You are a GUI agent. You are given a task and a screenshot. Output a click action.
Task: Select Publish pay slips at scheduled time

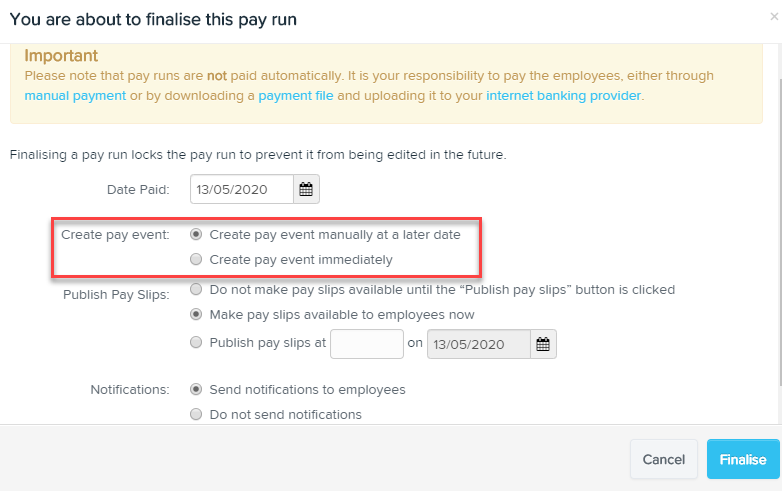click(196, 343)
